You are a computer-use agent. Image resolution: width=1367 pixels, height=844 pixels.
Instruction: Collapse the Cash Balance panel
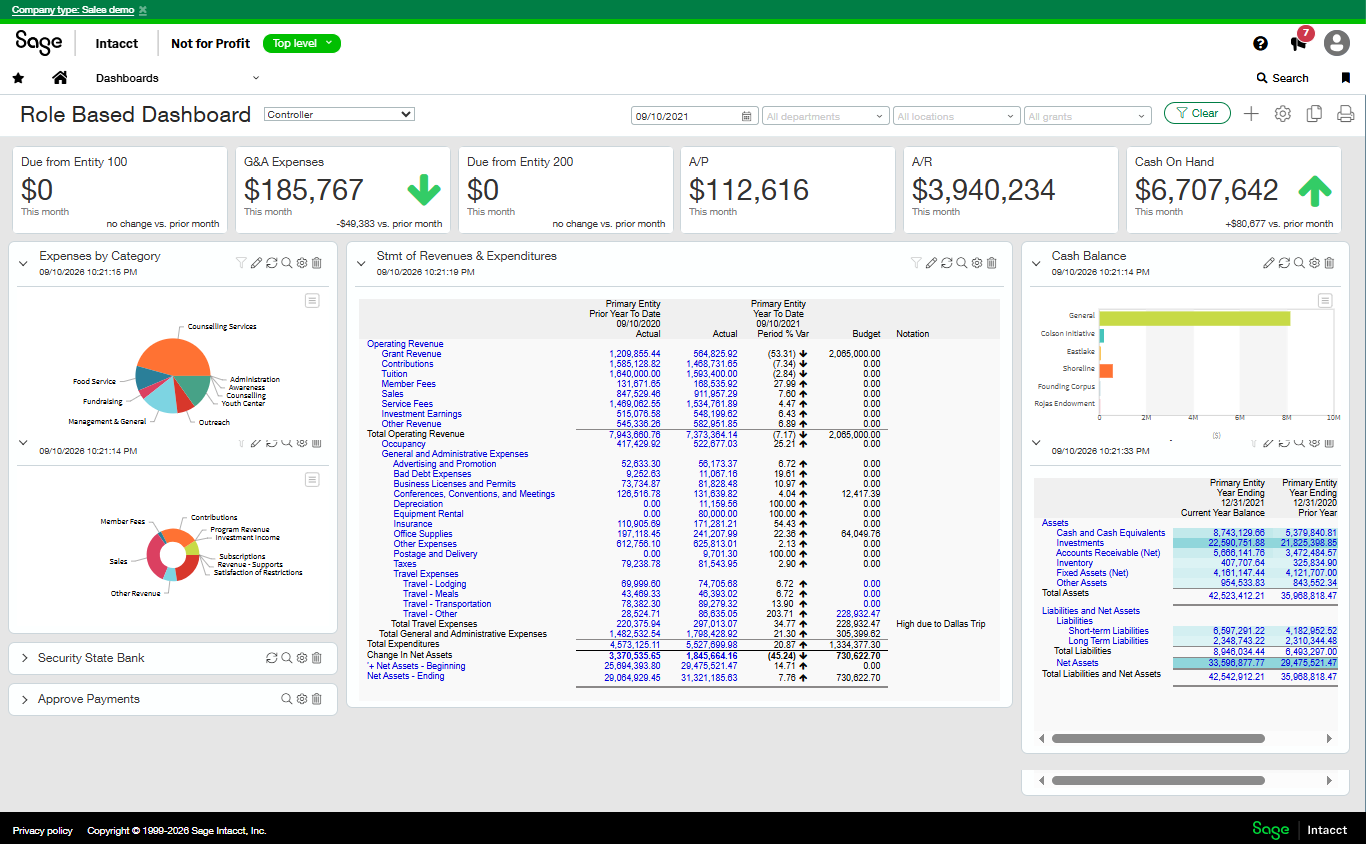(x=1037, y=264)
